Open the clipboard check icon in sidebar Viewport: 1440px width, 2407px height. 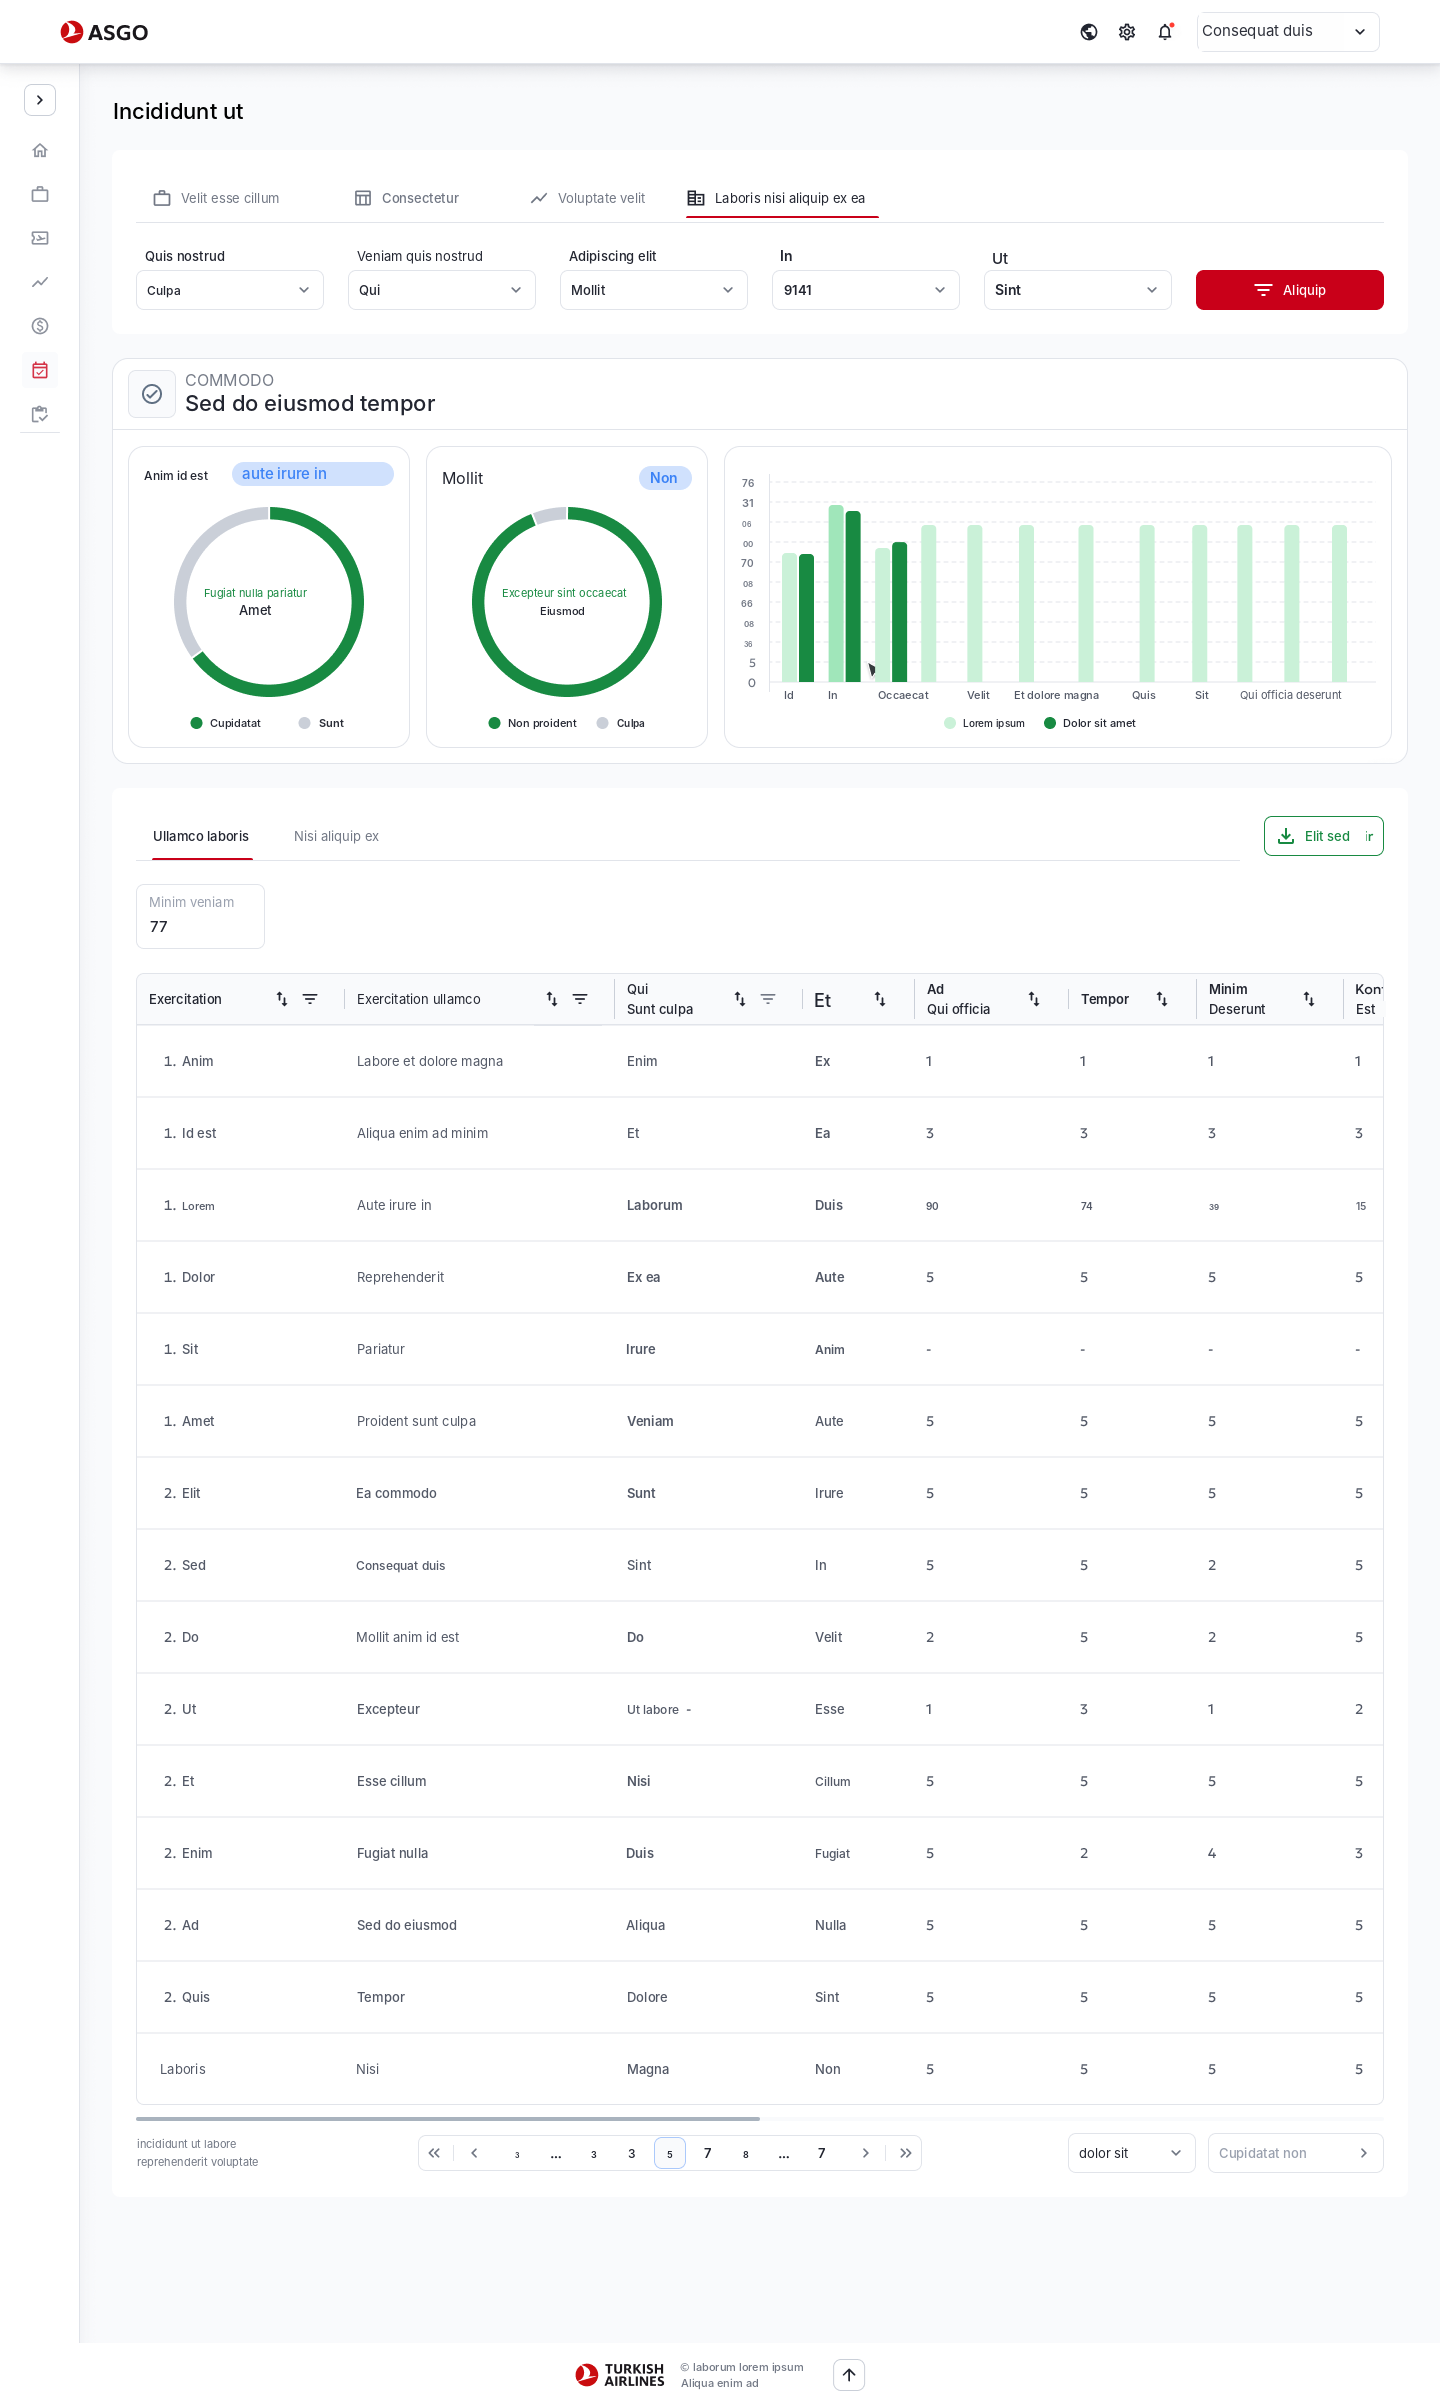point(40,414)
